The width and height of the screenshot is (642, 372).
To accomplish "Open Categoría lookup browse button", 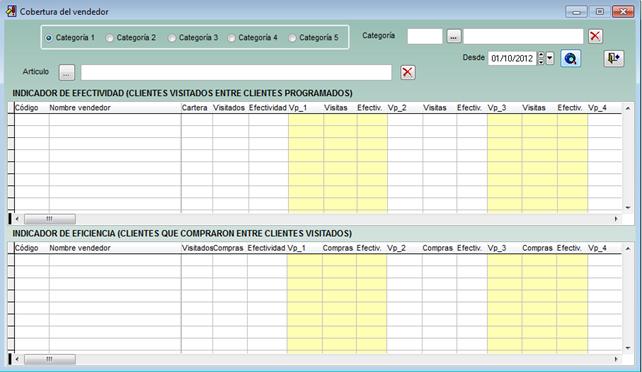I will pos(453,36).
